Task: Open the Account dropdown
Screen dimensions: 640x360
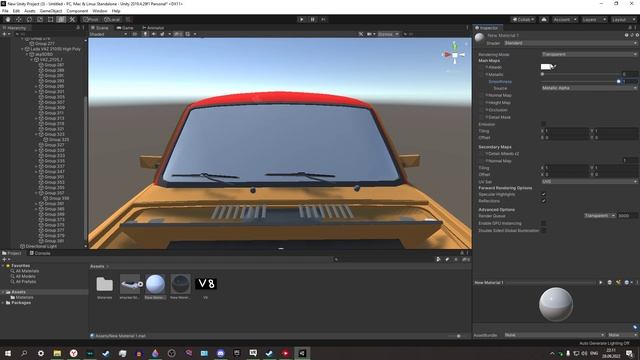Action: point(565,19)
